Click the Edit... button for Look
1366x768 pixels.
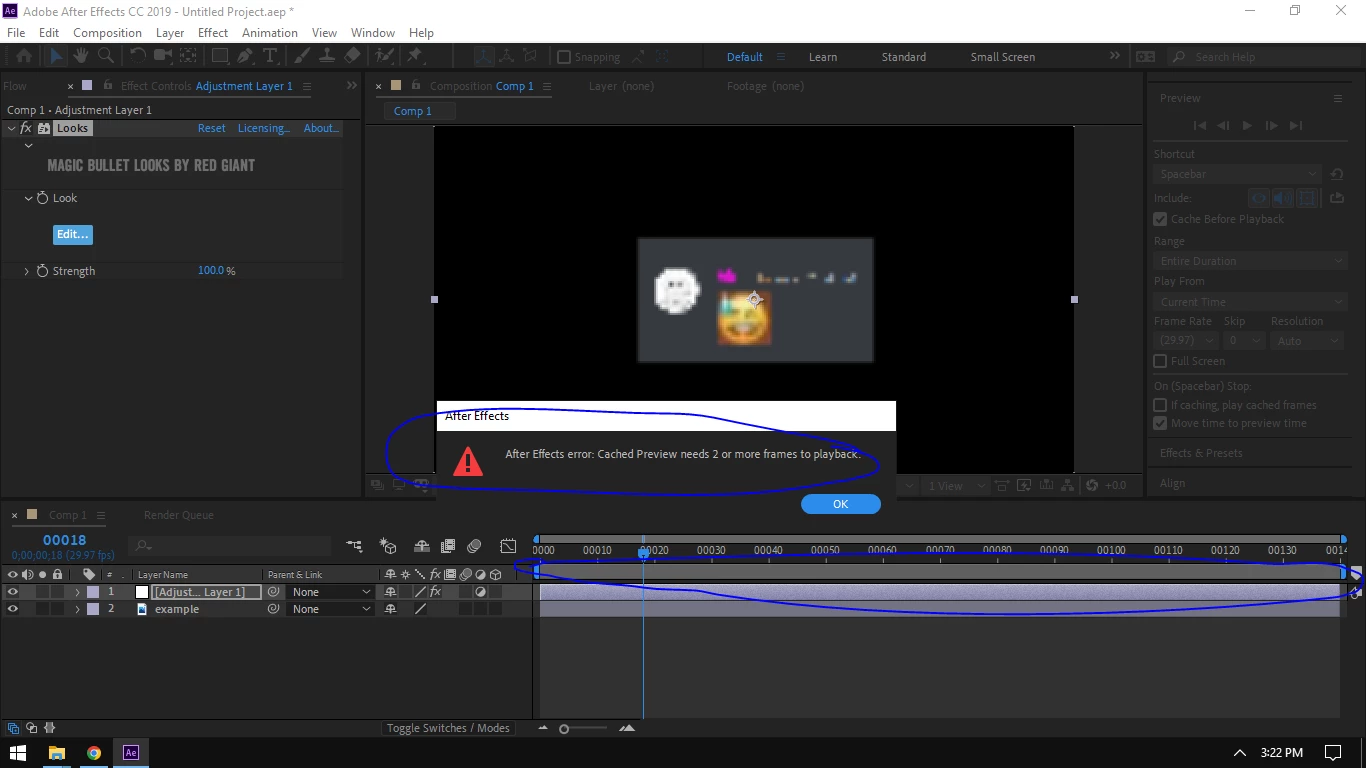[73, 234]
